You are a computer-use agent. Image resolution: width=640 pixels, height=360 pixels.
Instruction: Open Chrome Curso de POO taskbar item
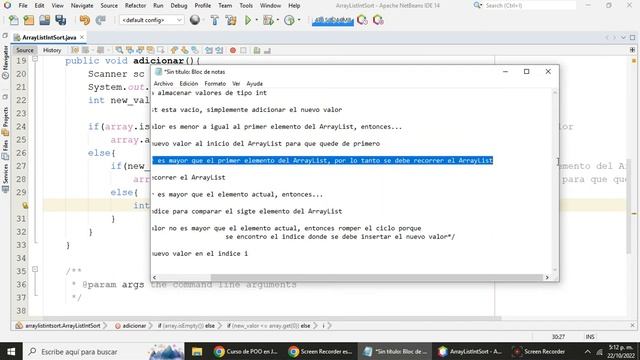(x=246, y=351)
